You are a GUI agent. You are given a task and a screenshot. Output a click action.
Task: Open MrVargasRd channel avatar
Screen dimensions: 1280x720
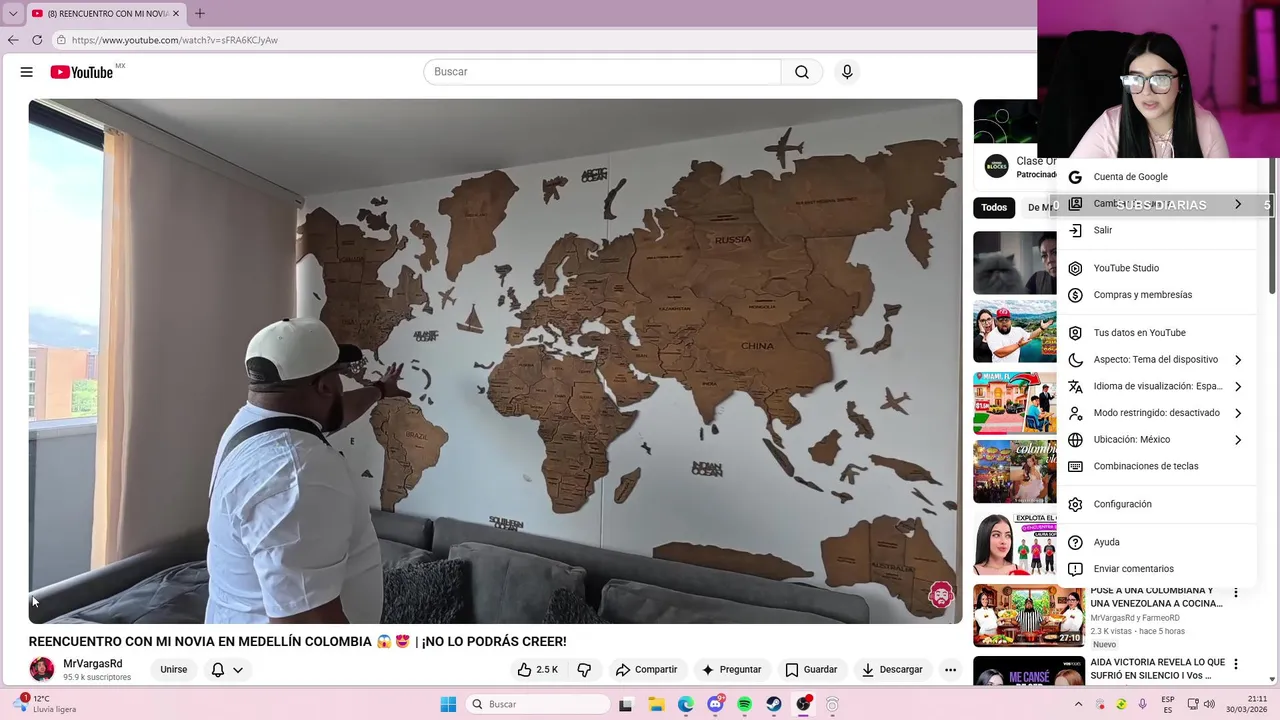click(x=42, y=669)
